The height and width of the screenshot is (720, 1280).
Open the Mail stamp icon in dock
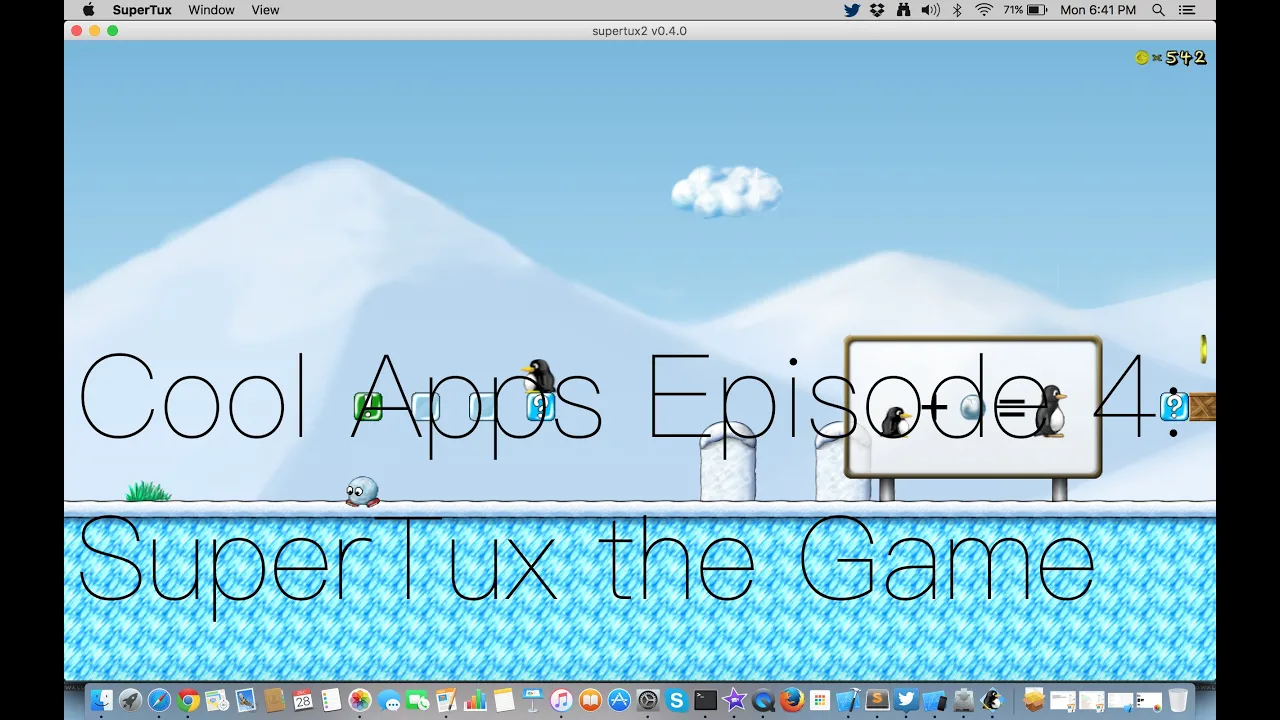[x=245, y=700]
